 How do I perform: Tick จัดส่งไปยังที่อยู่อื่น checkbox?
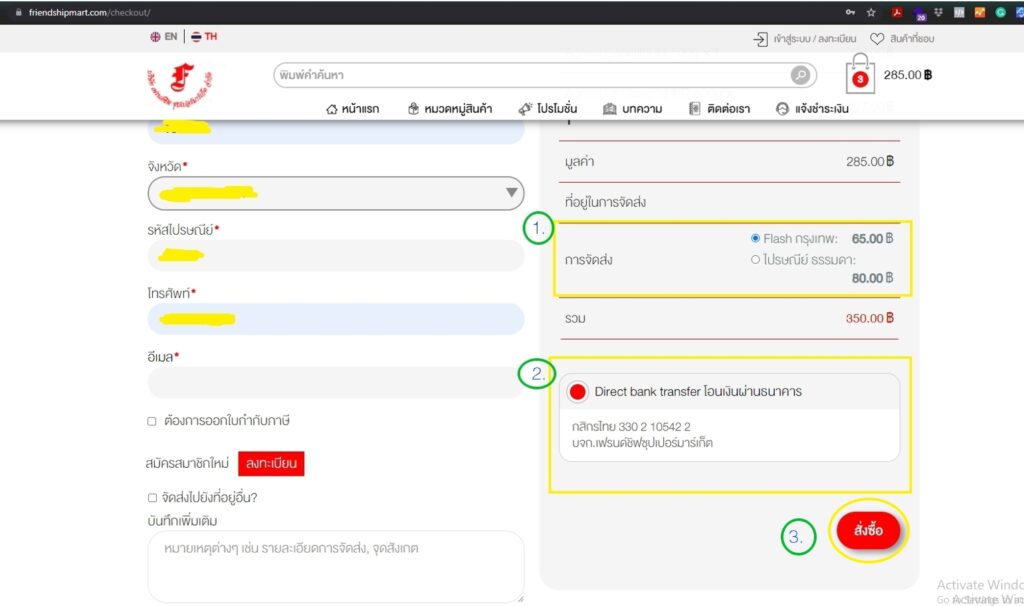(152, 497)
